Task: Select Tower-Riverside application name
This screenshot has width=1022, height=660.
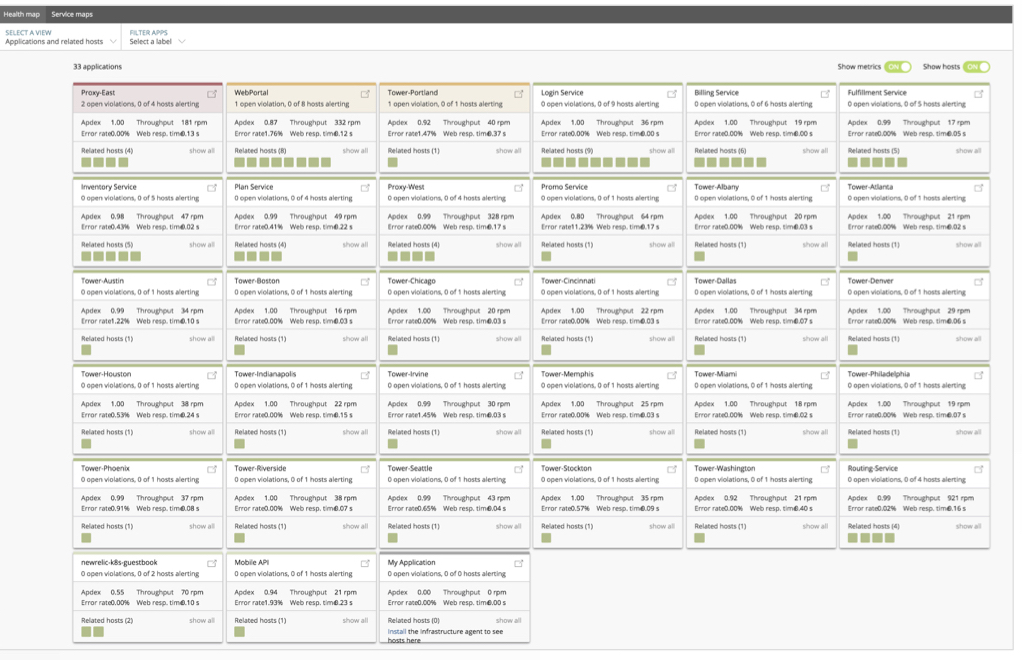Action: pos(260,468)
